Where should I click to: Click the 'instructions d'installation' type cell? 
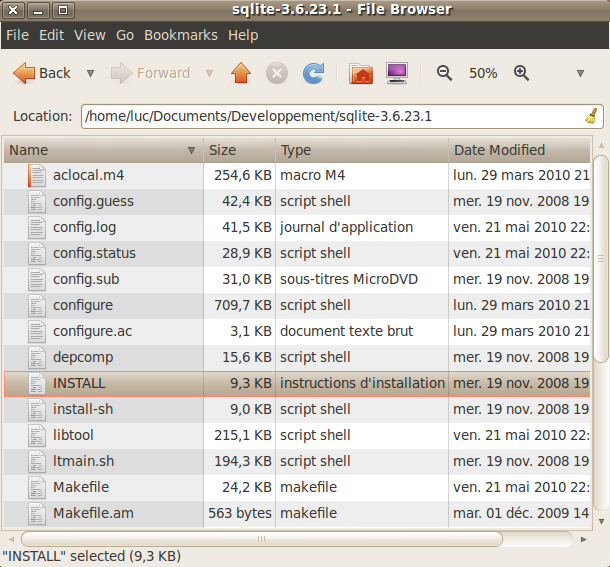[x=362, y=383]
